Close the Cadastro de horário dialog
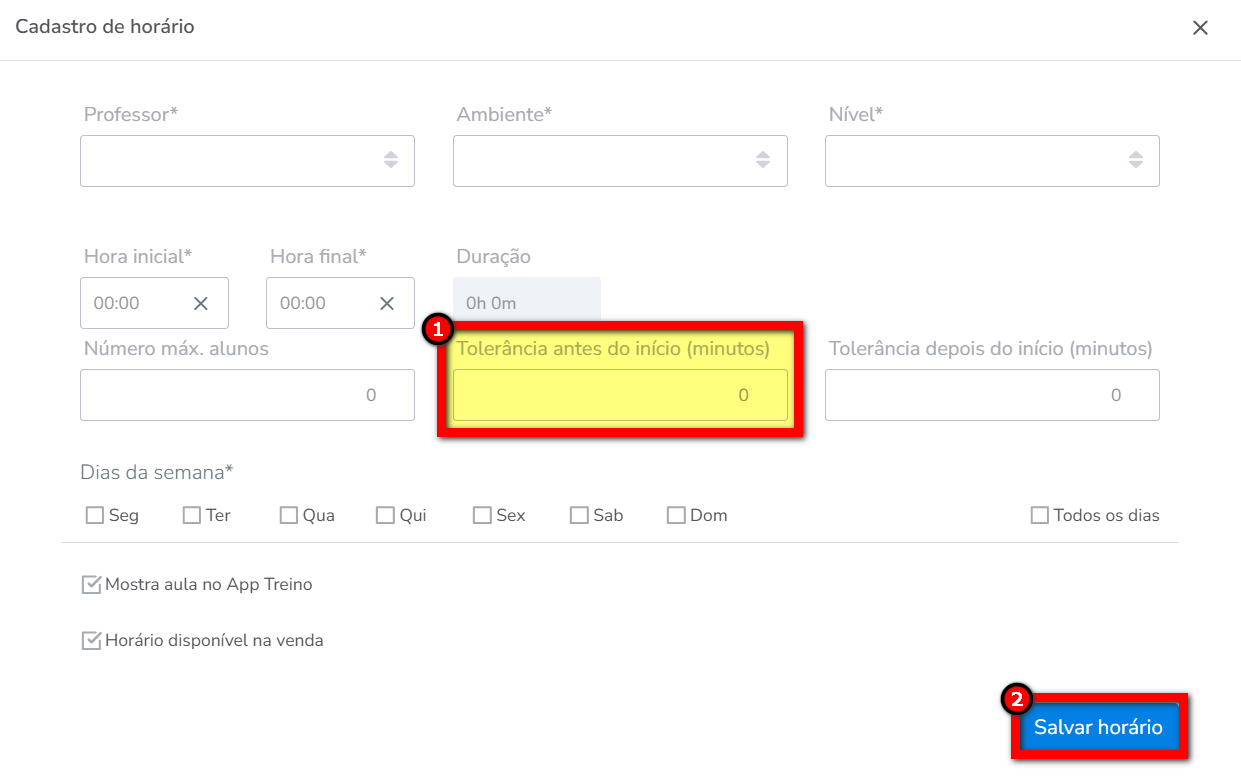Image resolution: width=1241 pixels, height=782 pixels. (1200, 28)
